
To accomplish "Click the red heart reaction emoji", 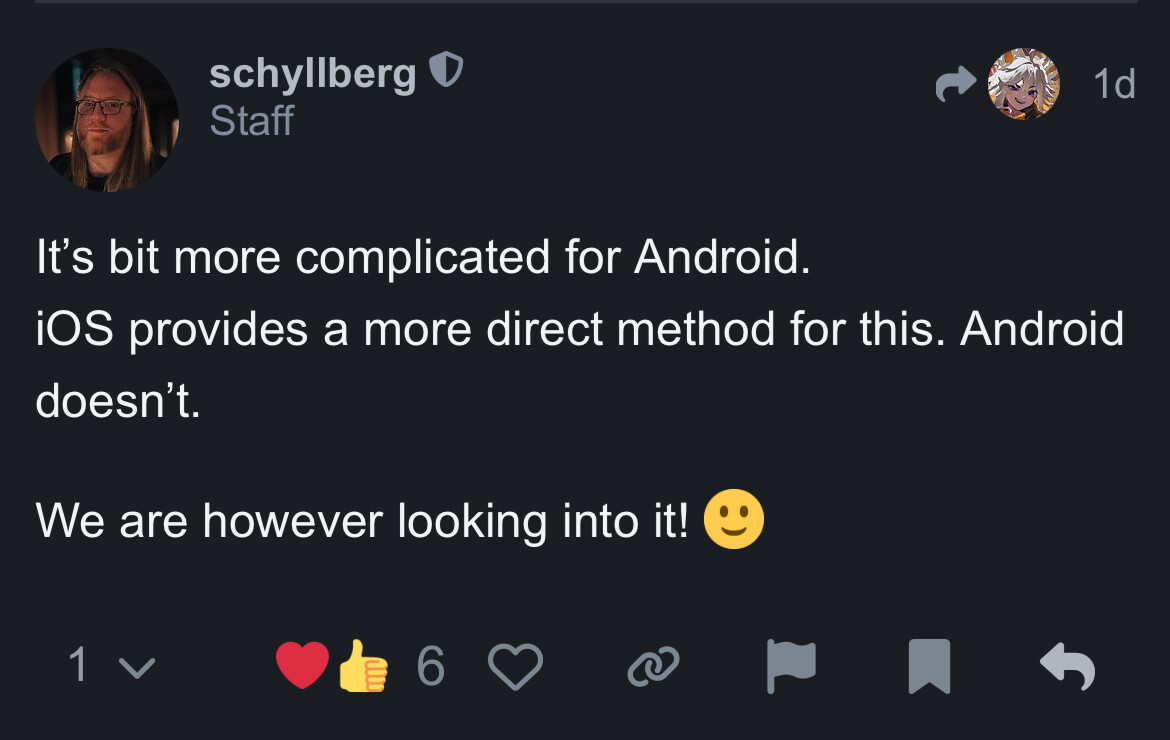I will pyautogui.click(x=302, y=666).
